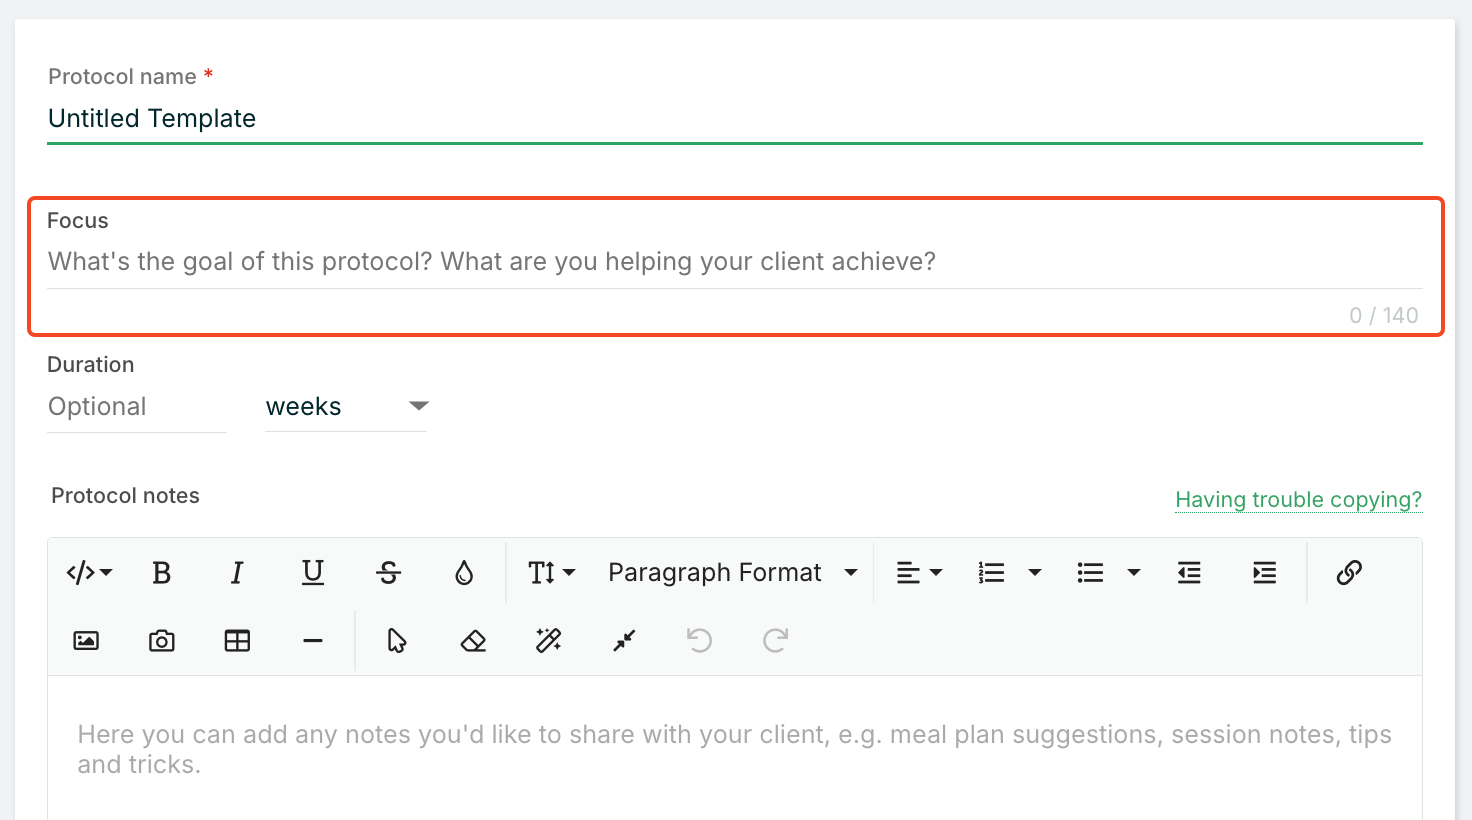Insert a link with the chain icon
The height and width of the screenshot is (820, 1472).
pos(1349,573)
